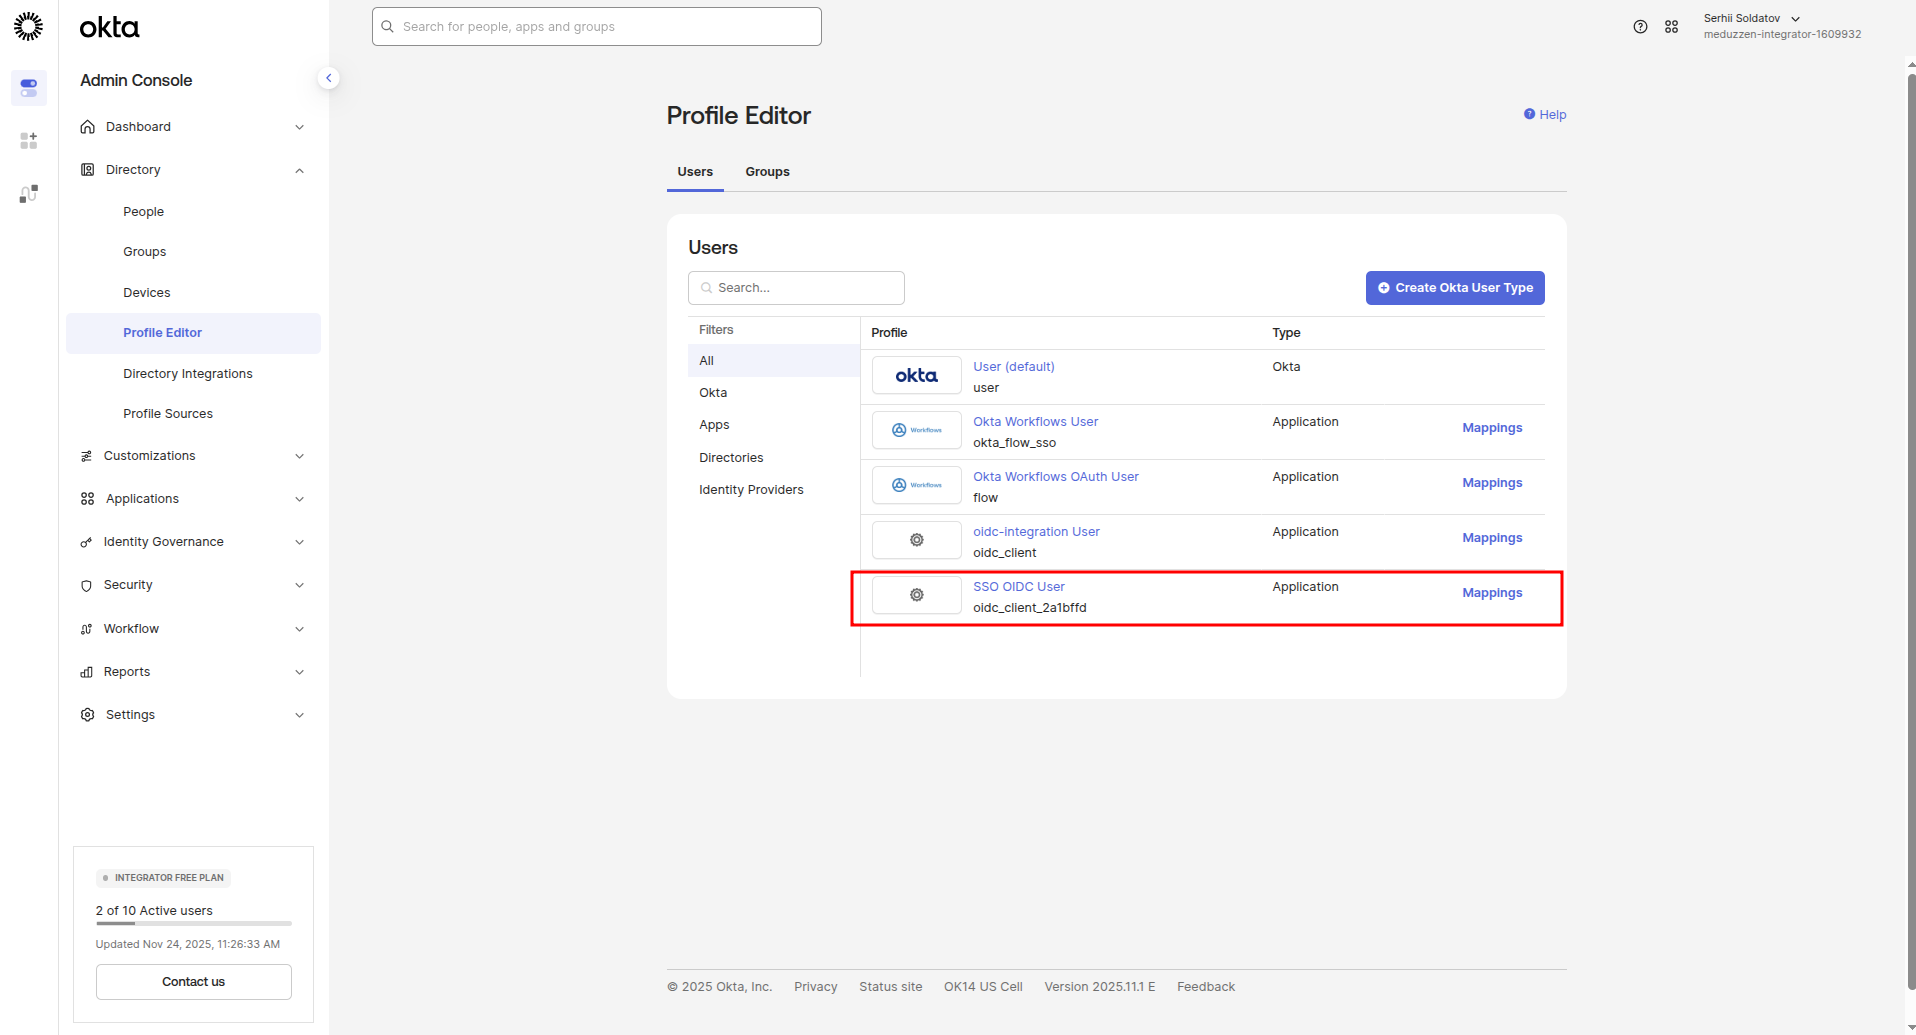Screen dimensions: 1916x1035
Task: Click the blue Help icon near Profile Editor
Action: tap(1529, 114)
